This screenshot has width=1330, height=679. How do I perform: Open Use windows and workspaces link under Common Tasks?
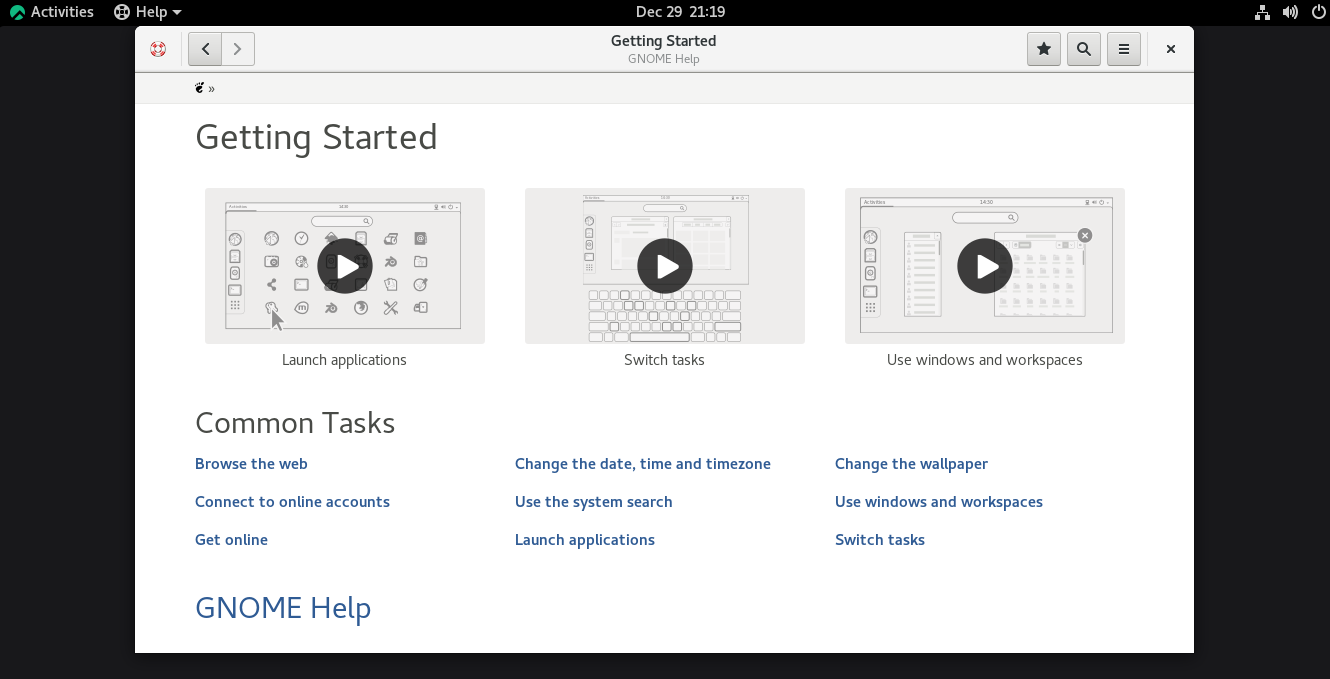[939, 502]
